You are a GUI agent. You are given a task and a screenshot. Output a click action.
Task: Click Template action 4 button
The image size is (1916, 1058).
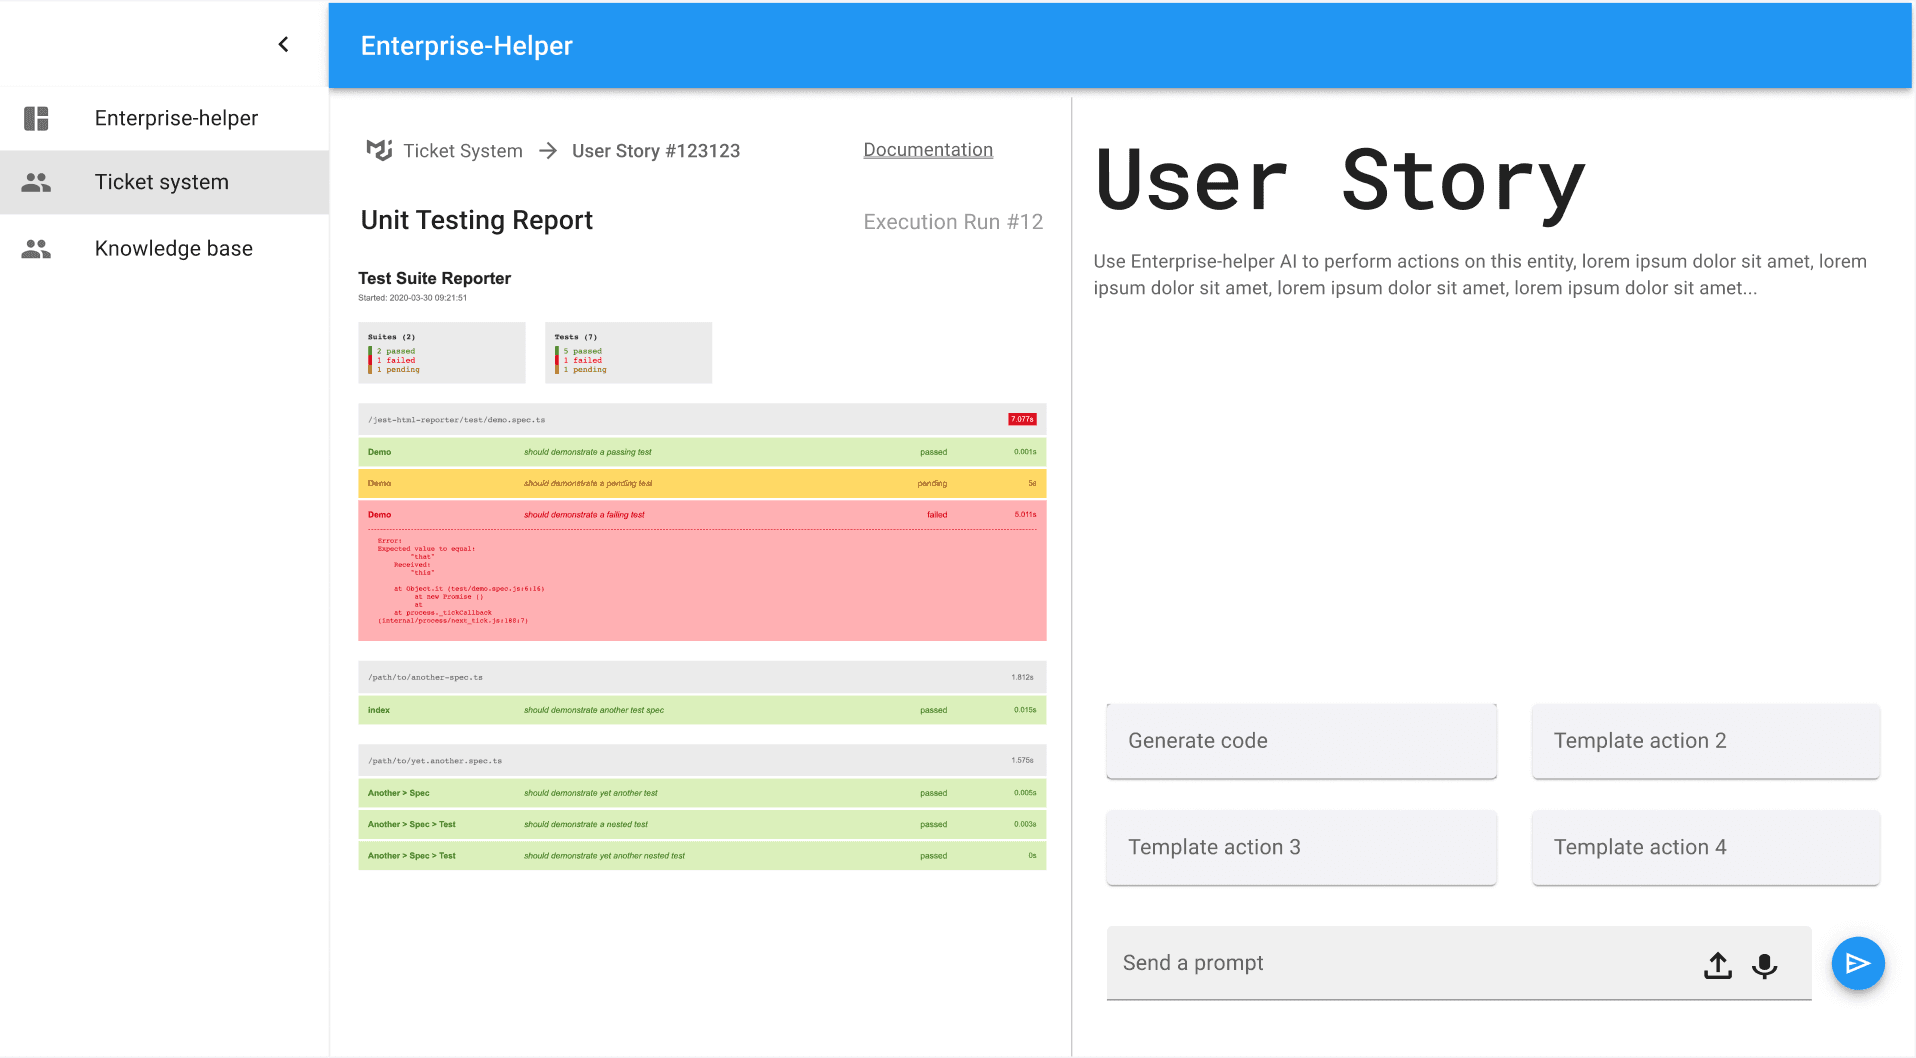point(1704,847)
